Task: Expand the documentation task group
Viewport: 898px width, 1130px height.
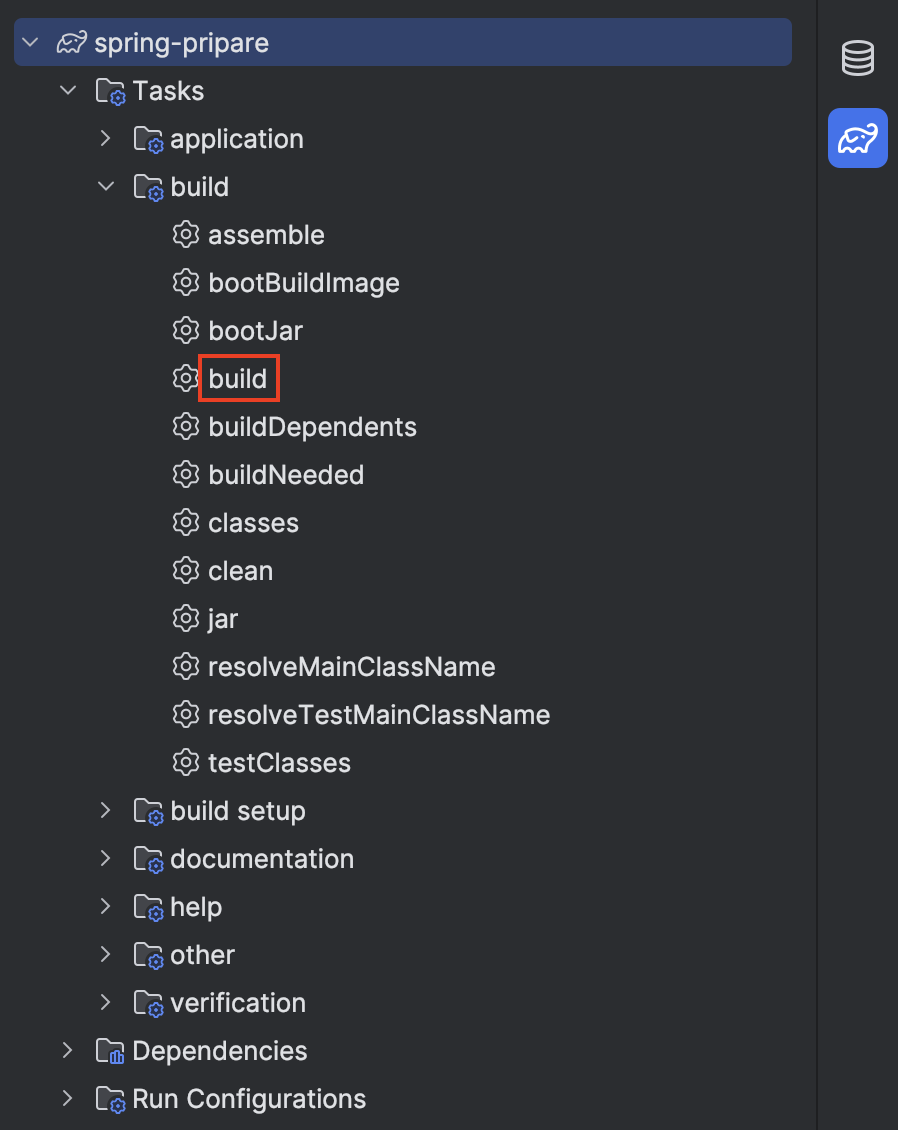Action: click(x=106, y=859)
